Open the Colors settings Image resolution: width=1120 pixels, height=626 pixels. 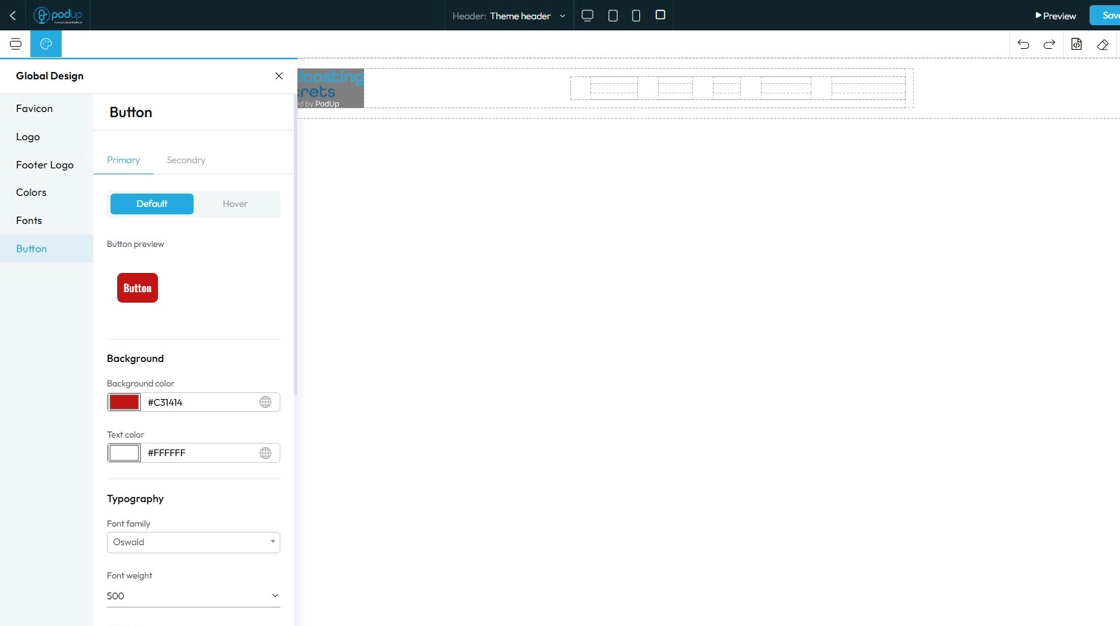coord(46,192)
